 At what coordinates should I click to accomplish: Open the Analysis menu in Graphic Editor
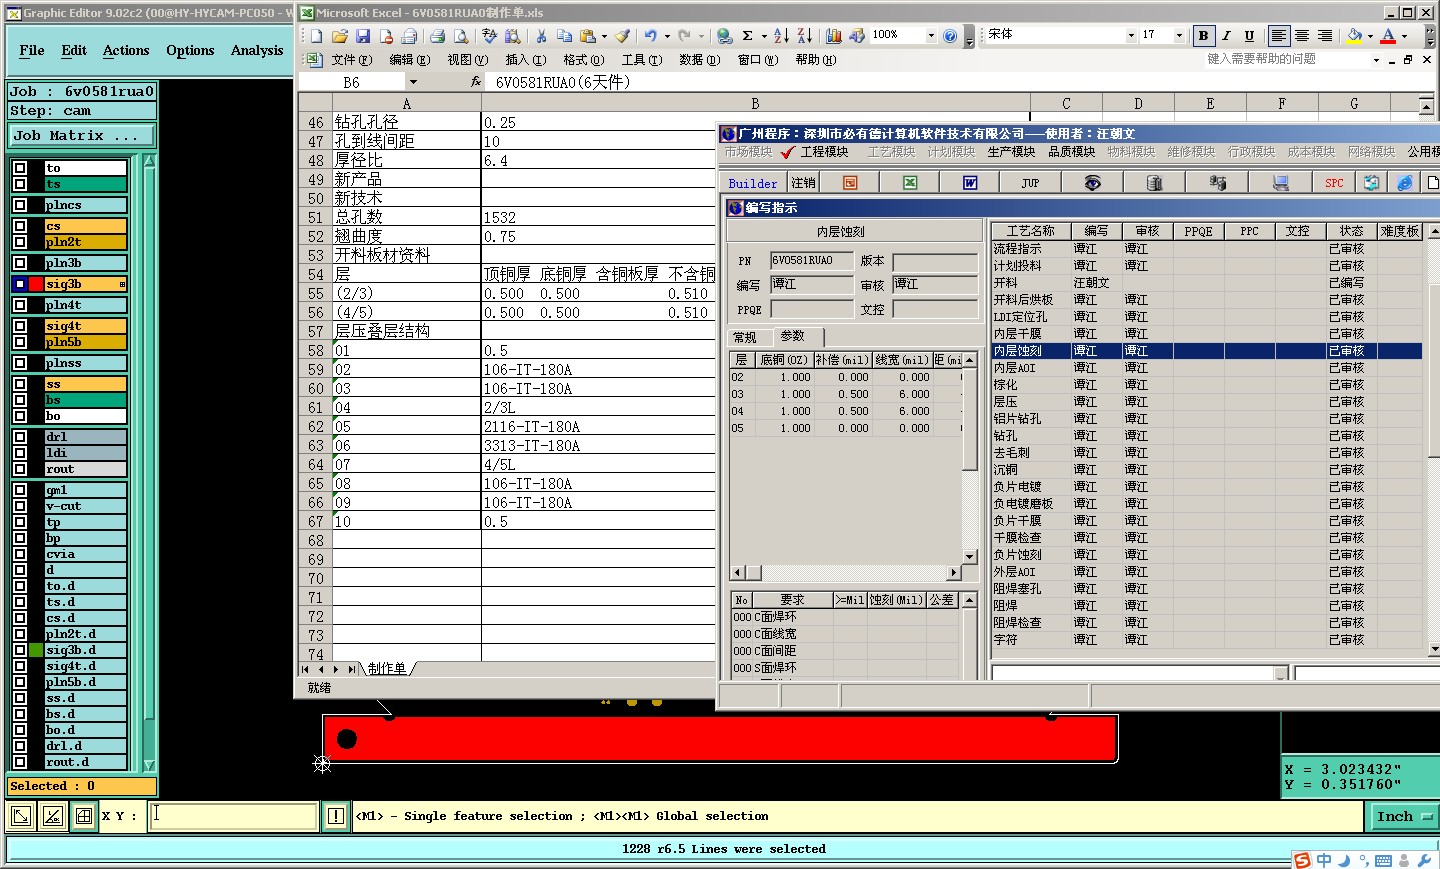(x=257, y=50)
